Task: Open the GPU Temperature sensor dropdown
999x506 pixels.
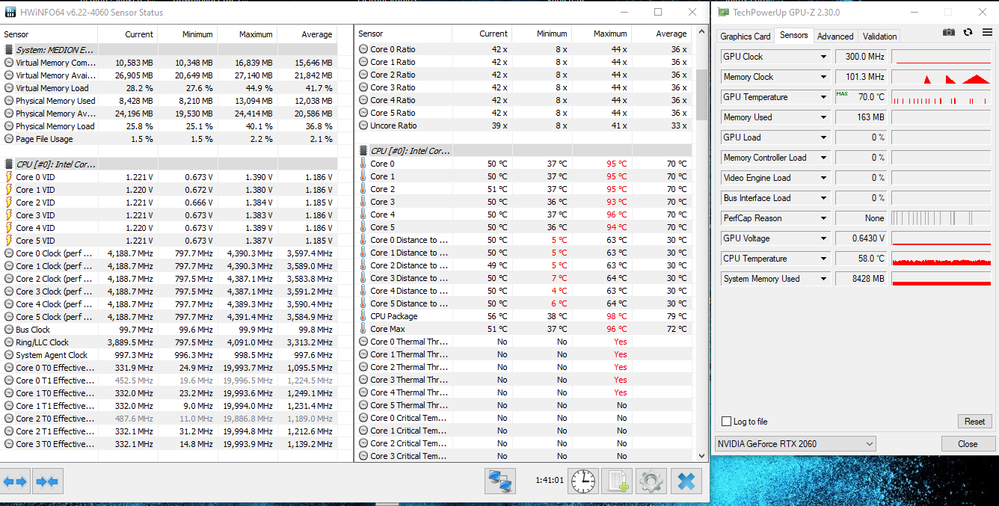Action: [x=824, y=97]
